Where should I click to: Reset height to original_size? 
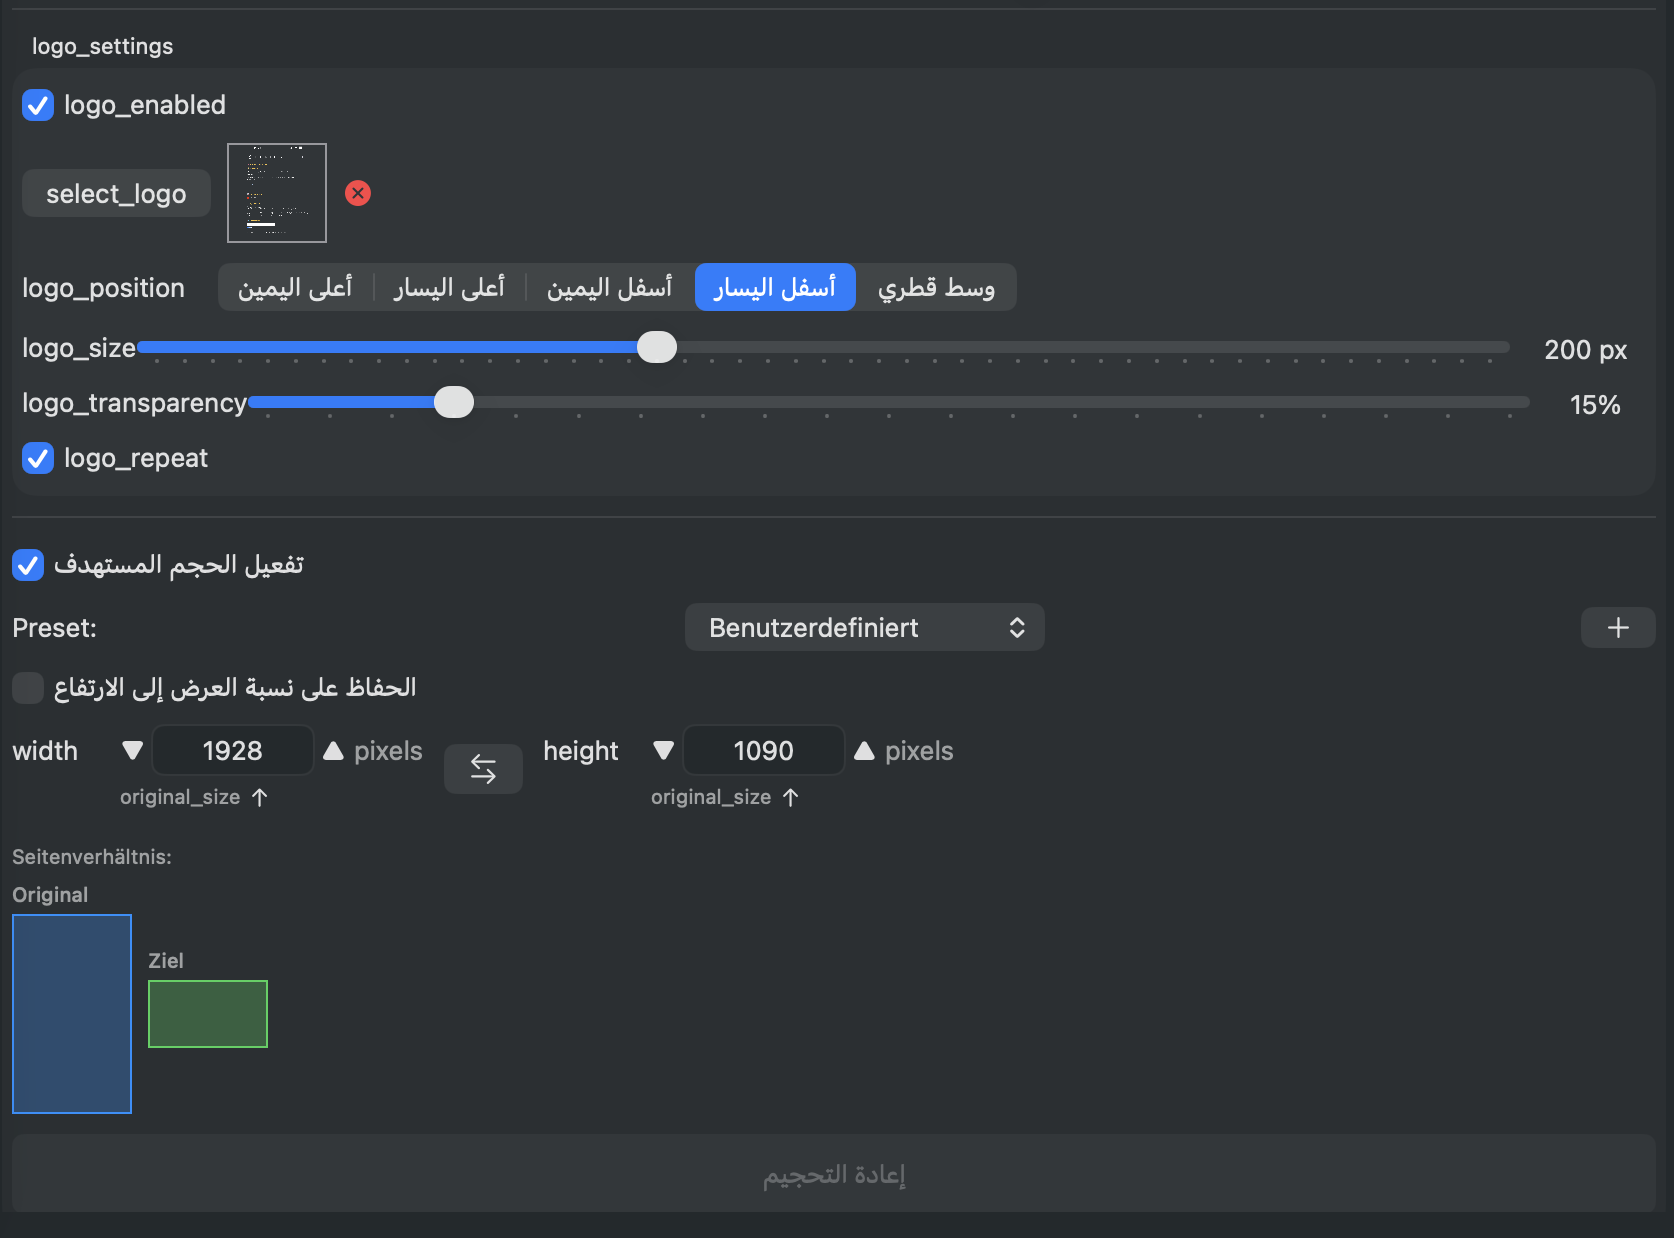click(725, 797)
